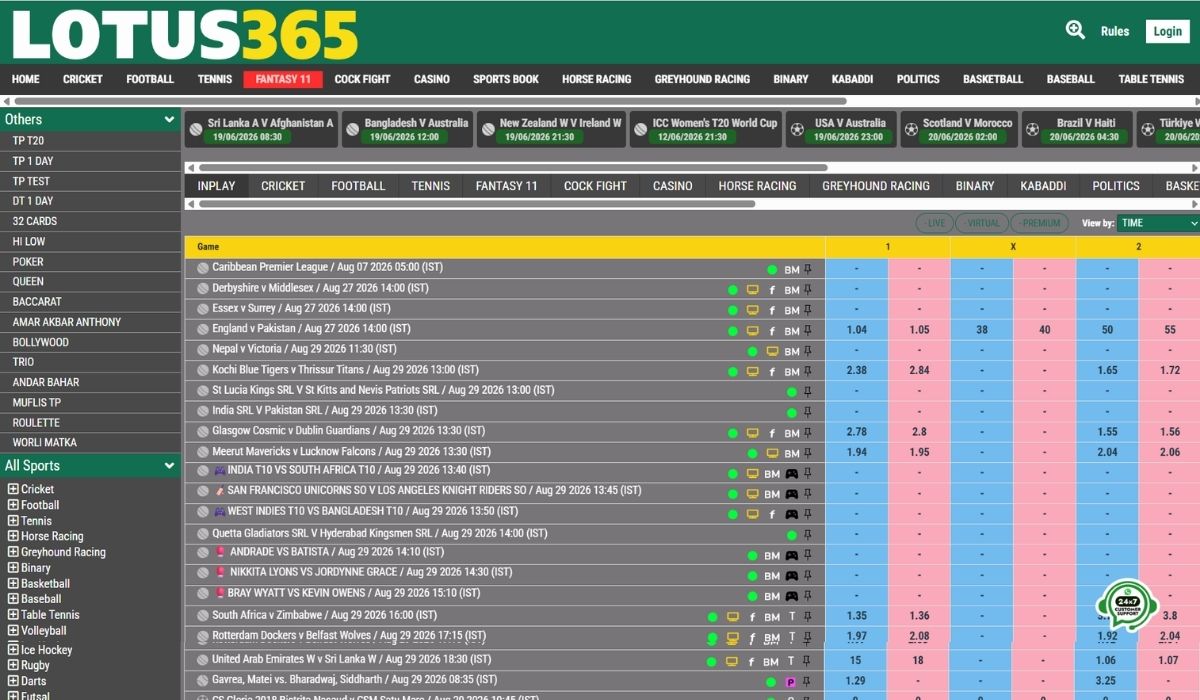Click BM icon for Meerut Mavericks v Lucknow Falcons
Screen dimensions: 1200x700
pyautogui.click(x=791, y=453)
